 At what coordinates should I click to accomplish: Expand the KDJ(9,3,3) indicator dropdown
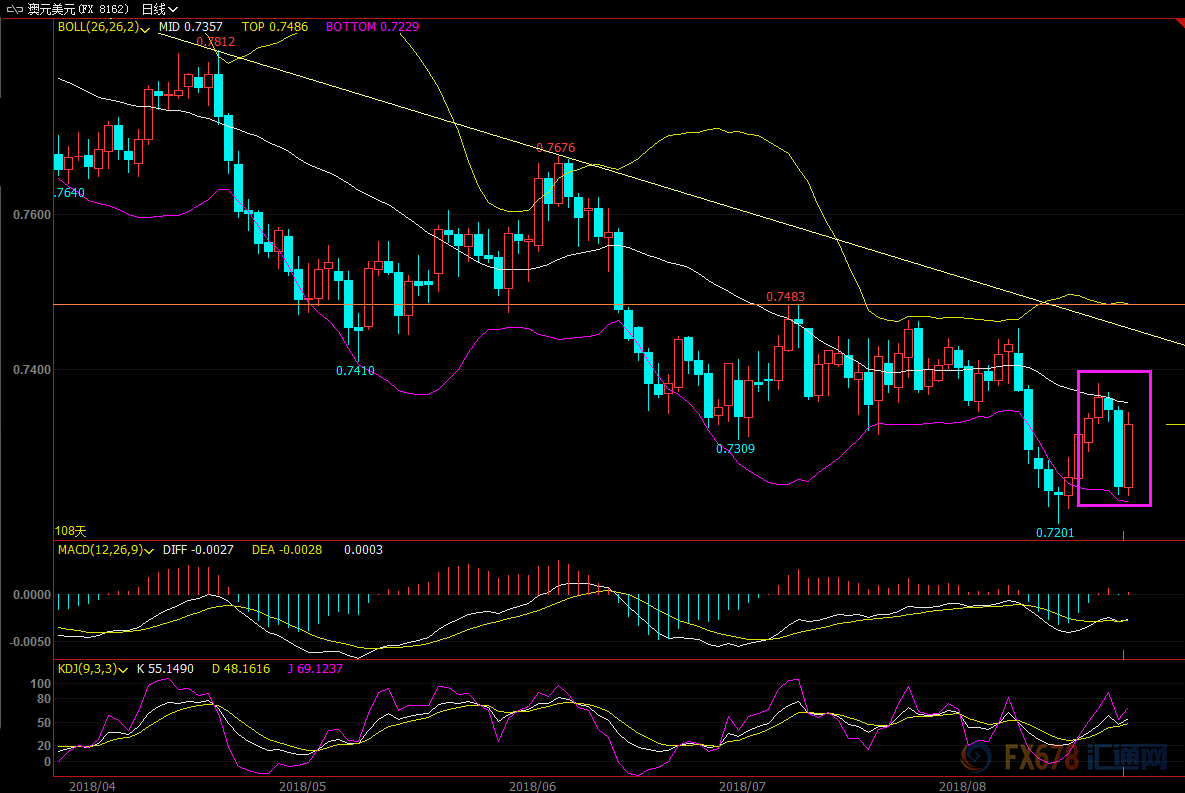point(92,669)
